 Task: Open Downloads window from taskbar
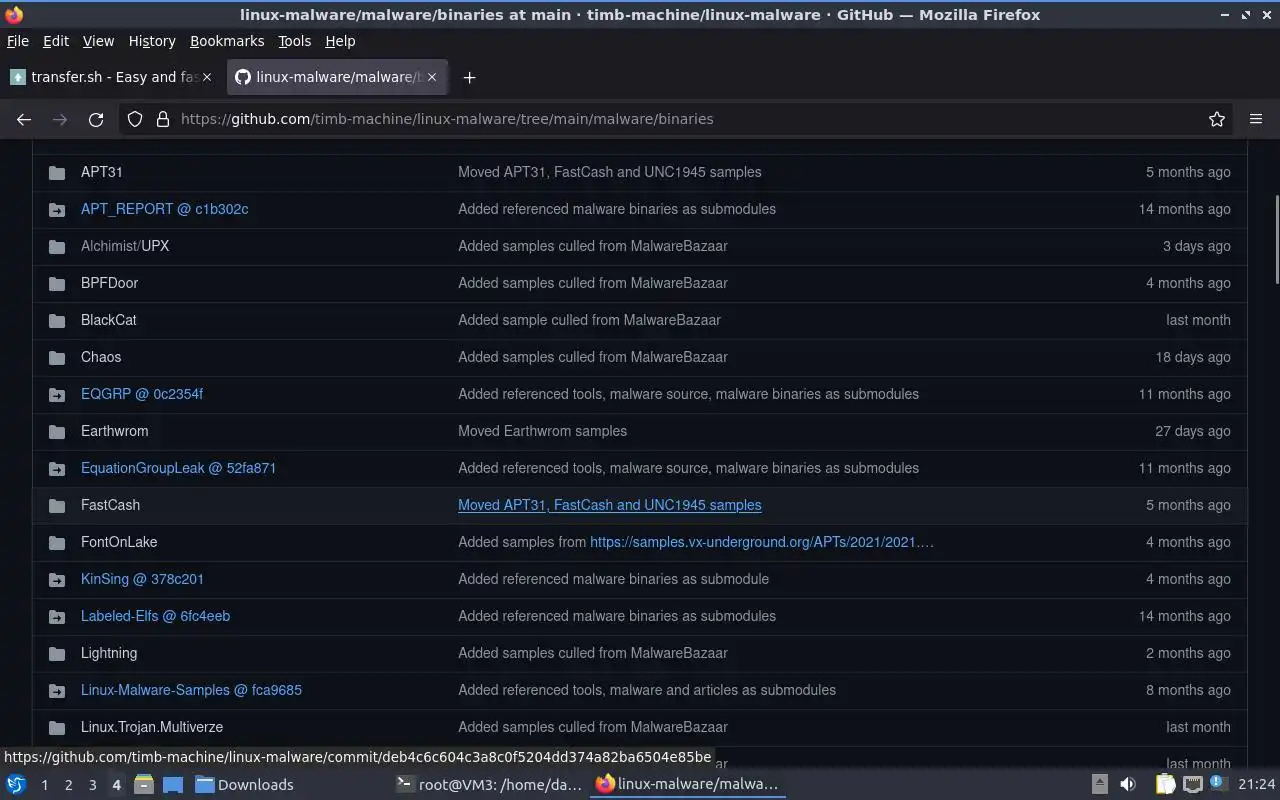click(x=244, y=784)
